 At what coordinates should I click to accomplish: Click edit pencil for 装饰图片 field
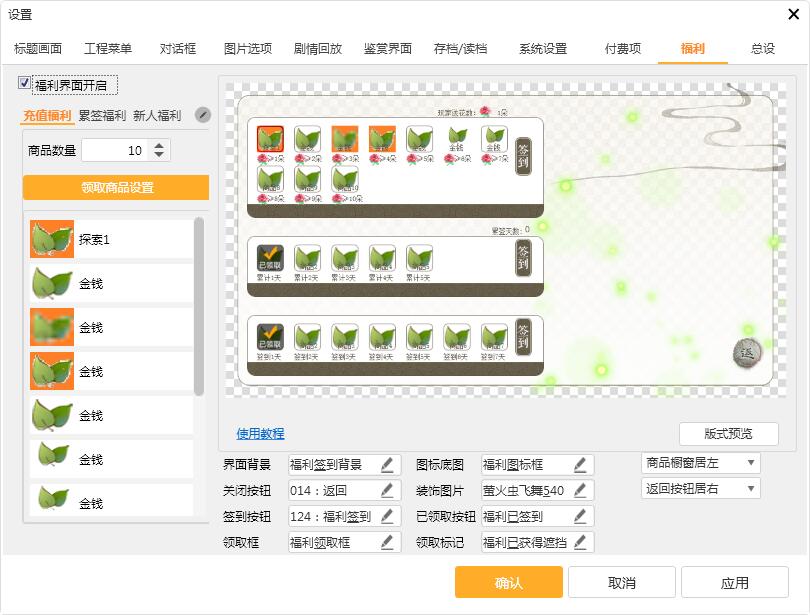(580, 491)
